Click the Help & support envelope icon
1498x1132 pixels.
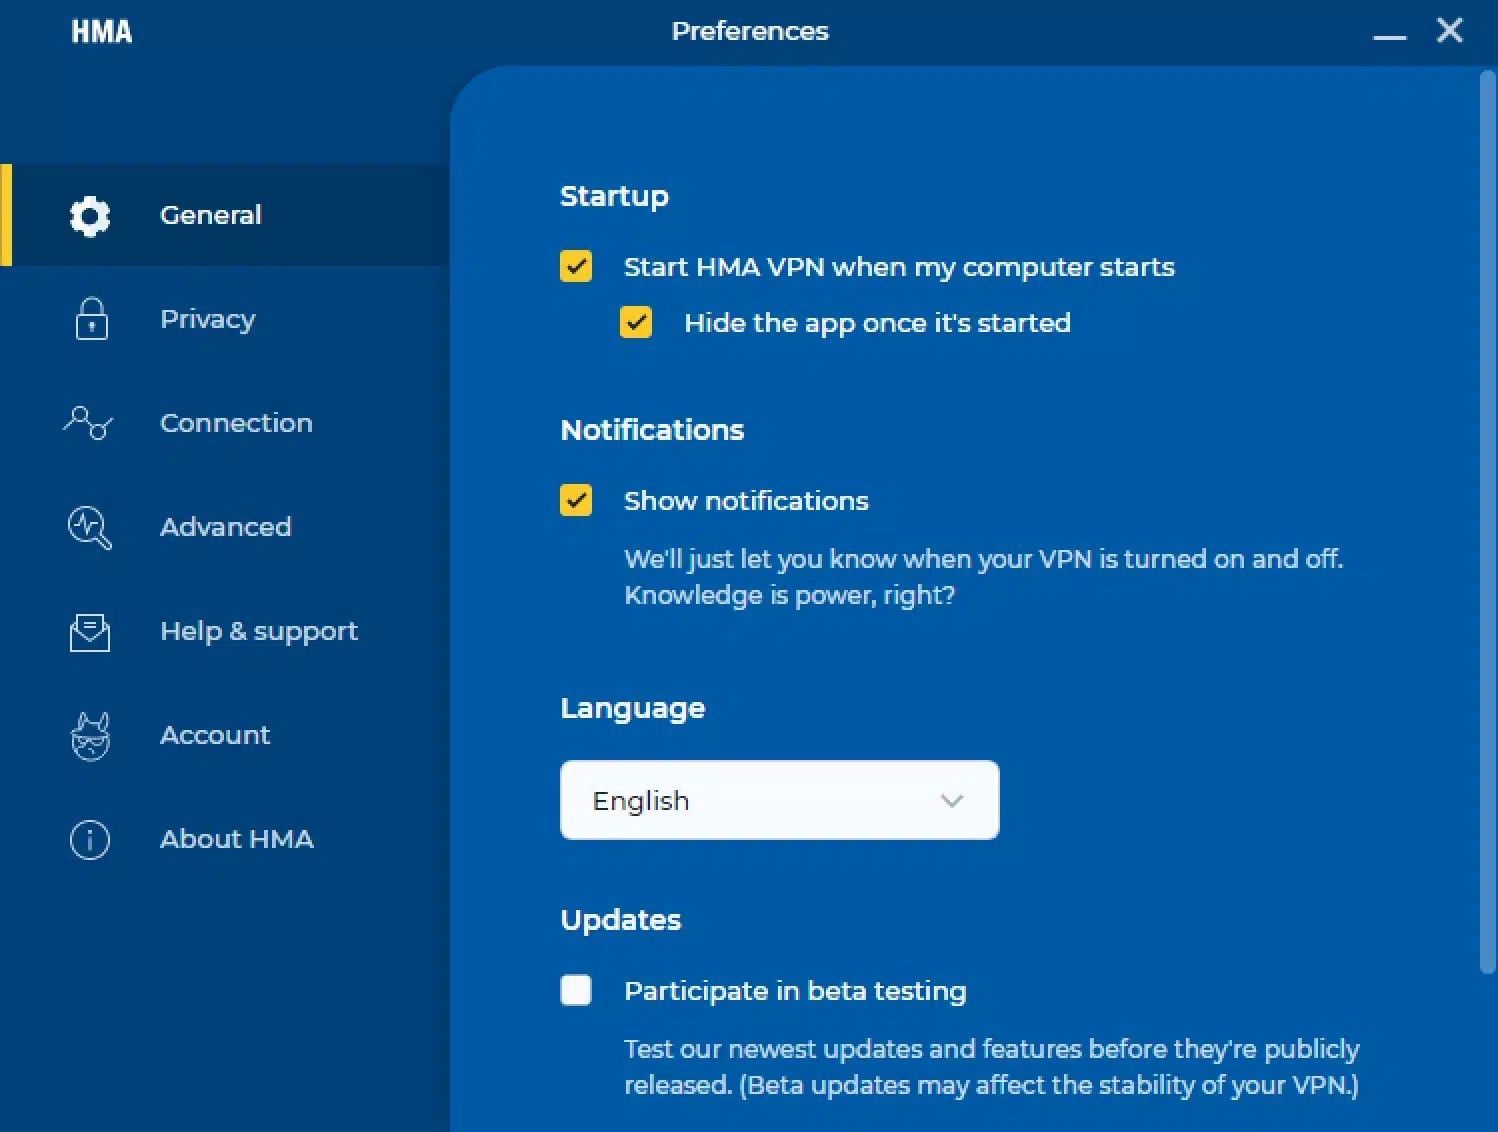click(x=90, y=632)
